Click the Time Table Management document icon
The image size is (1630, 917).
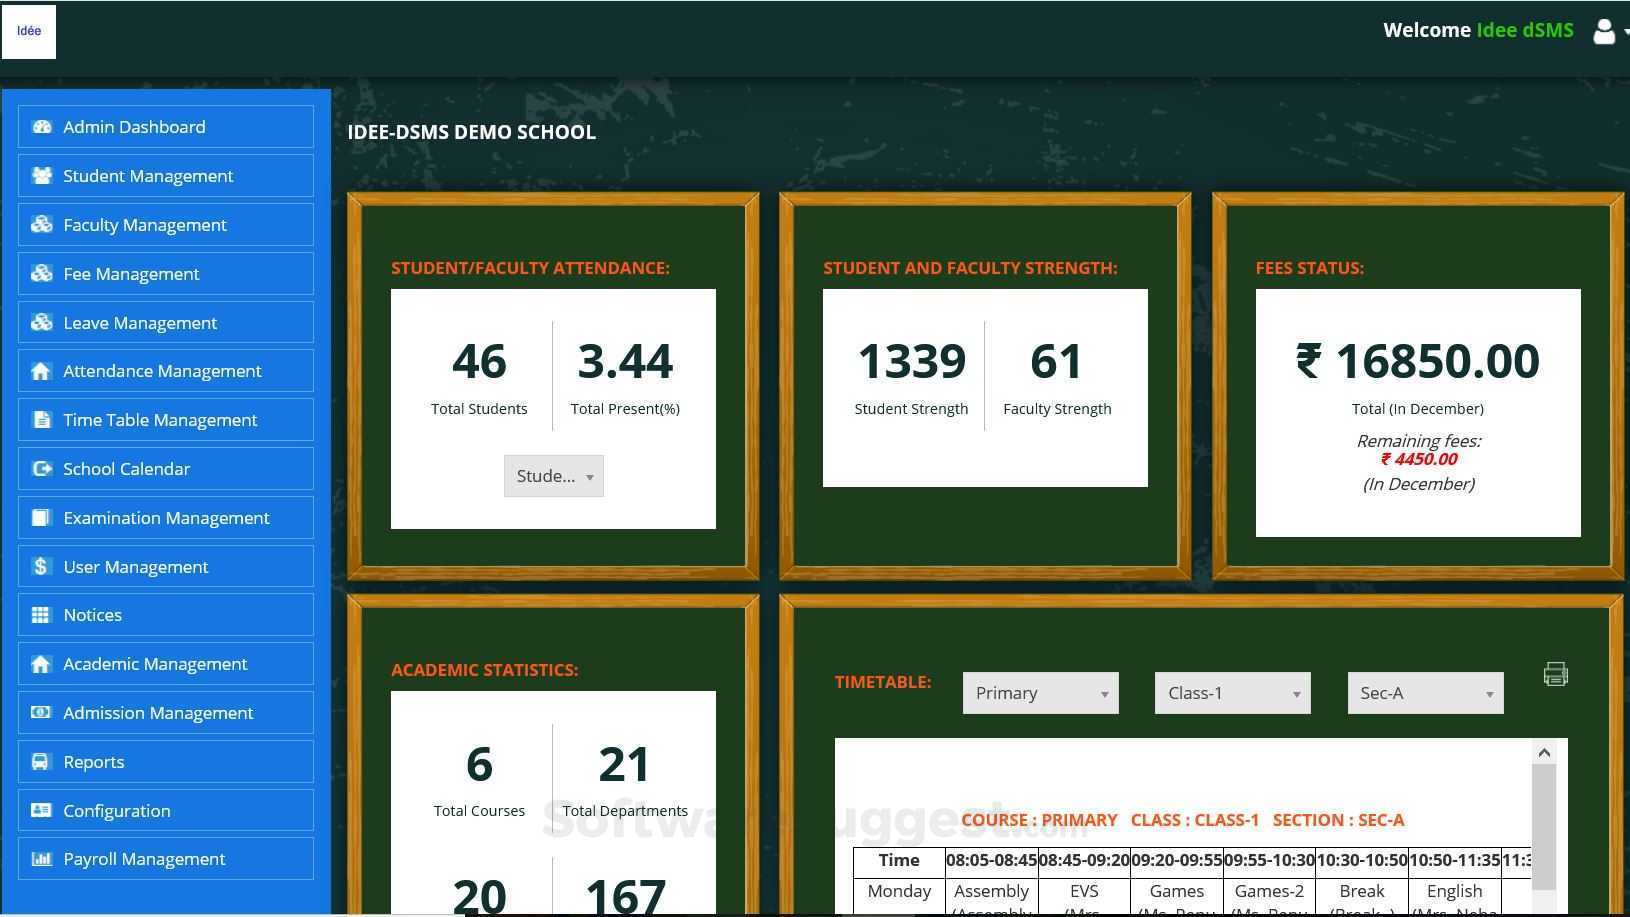point(42,420)
